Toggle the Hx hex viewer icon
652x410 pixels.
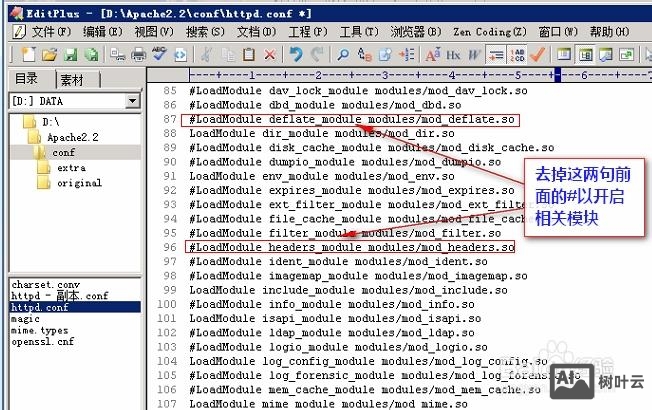(453, 54)
